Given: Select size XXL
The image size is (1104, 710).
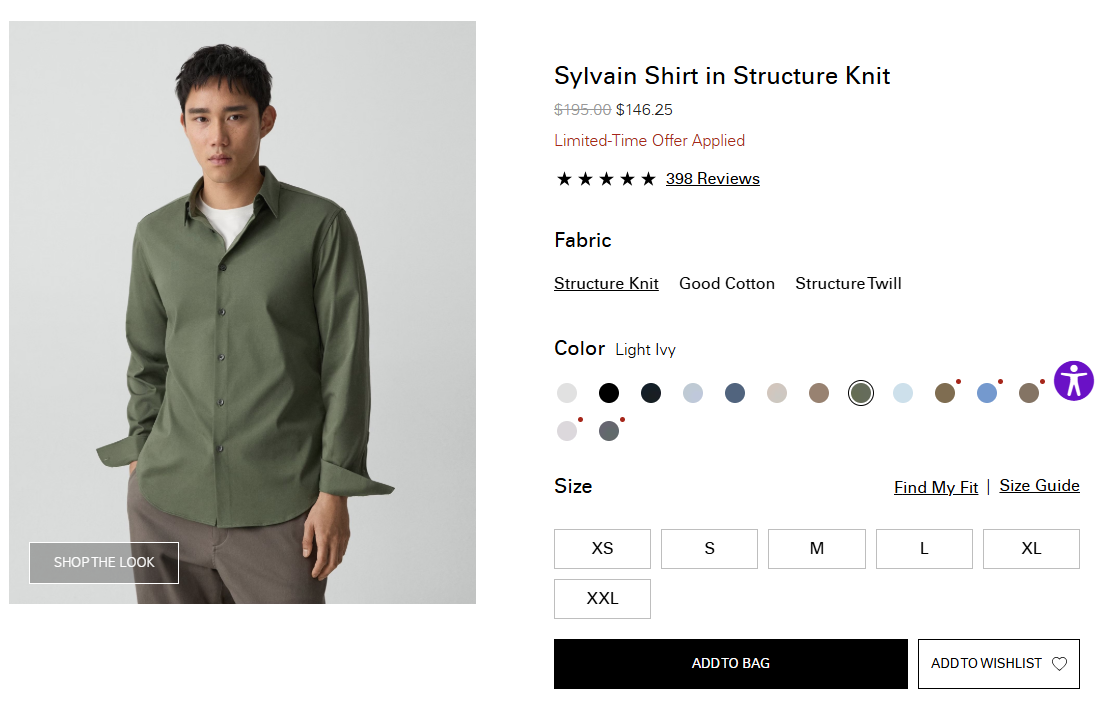Looking at the screenshot, I should click(x=602, y=599).
